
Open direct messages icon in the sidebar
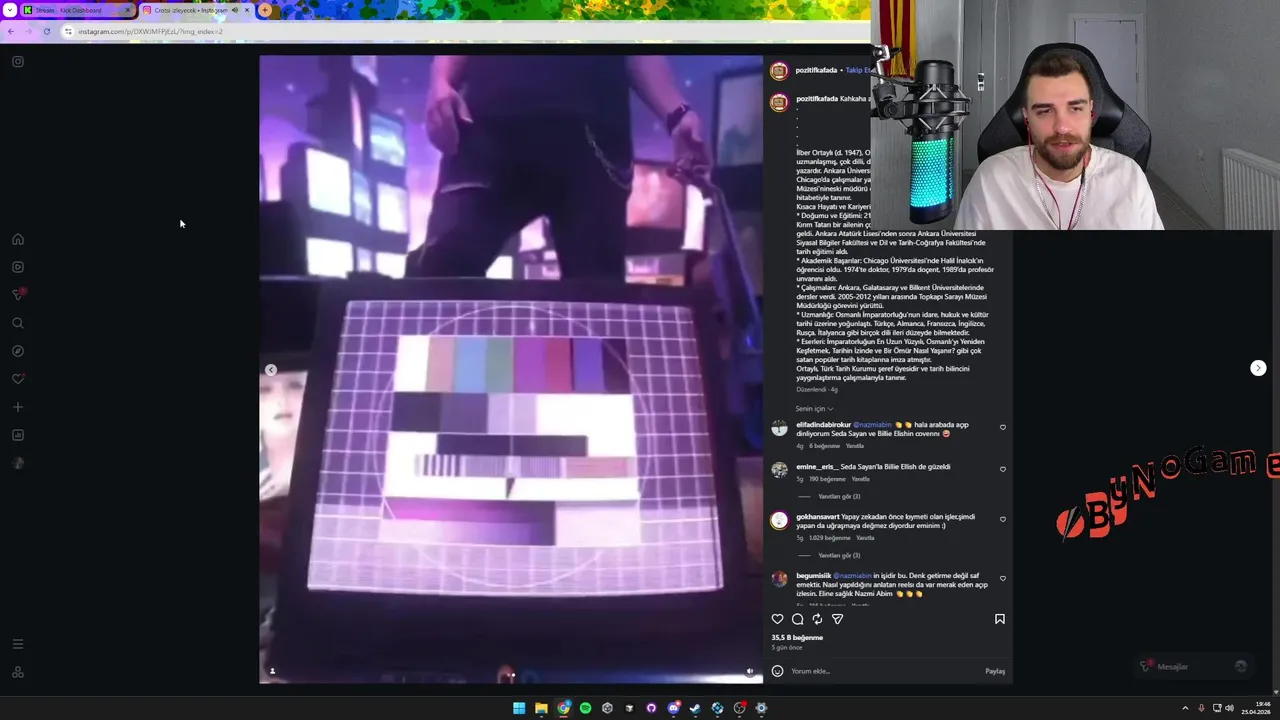click(x=18, y=295)
